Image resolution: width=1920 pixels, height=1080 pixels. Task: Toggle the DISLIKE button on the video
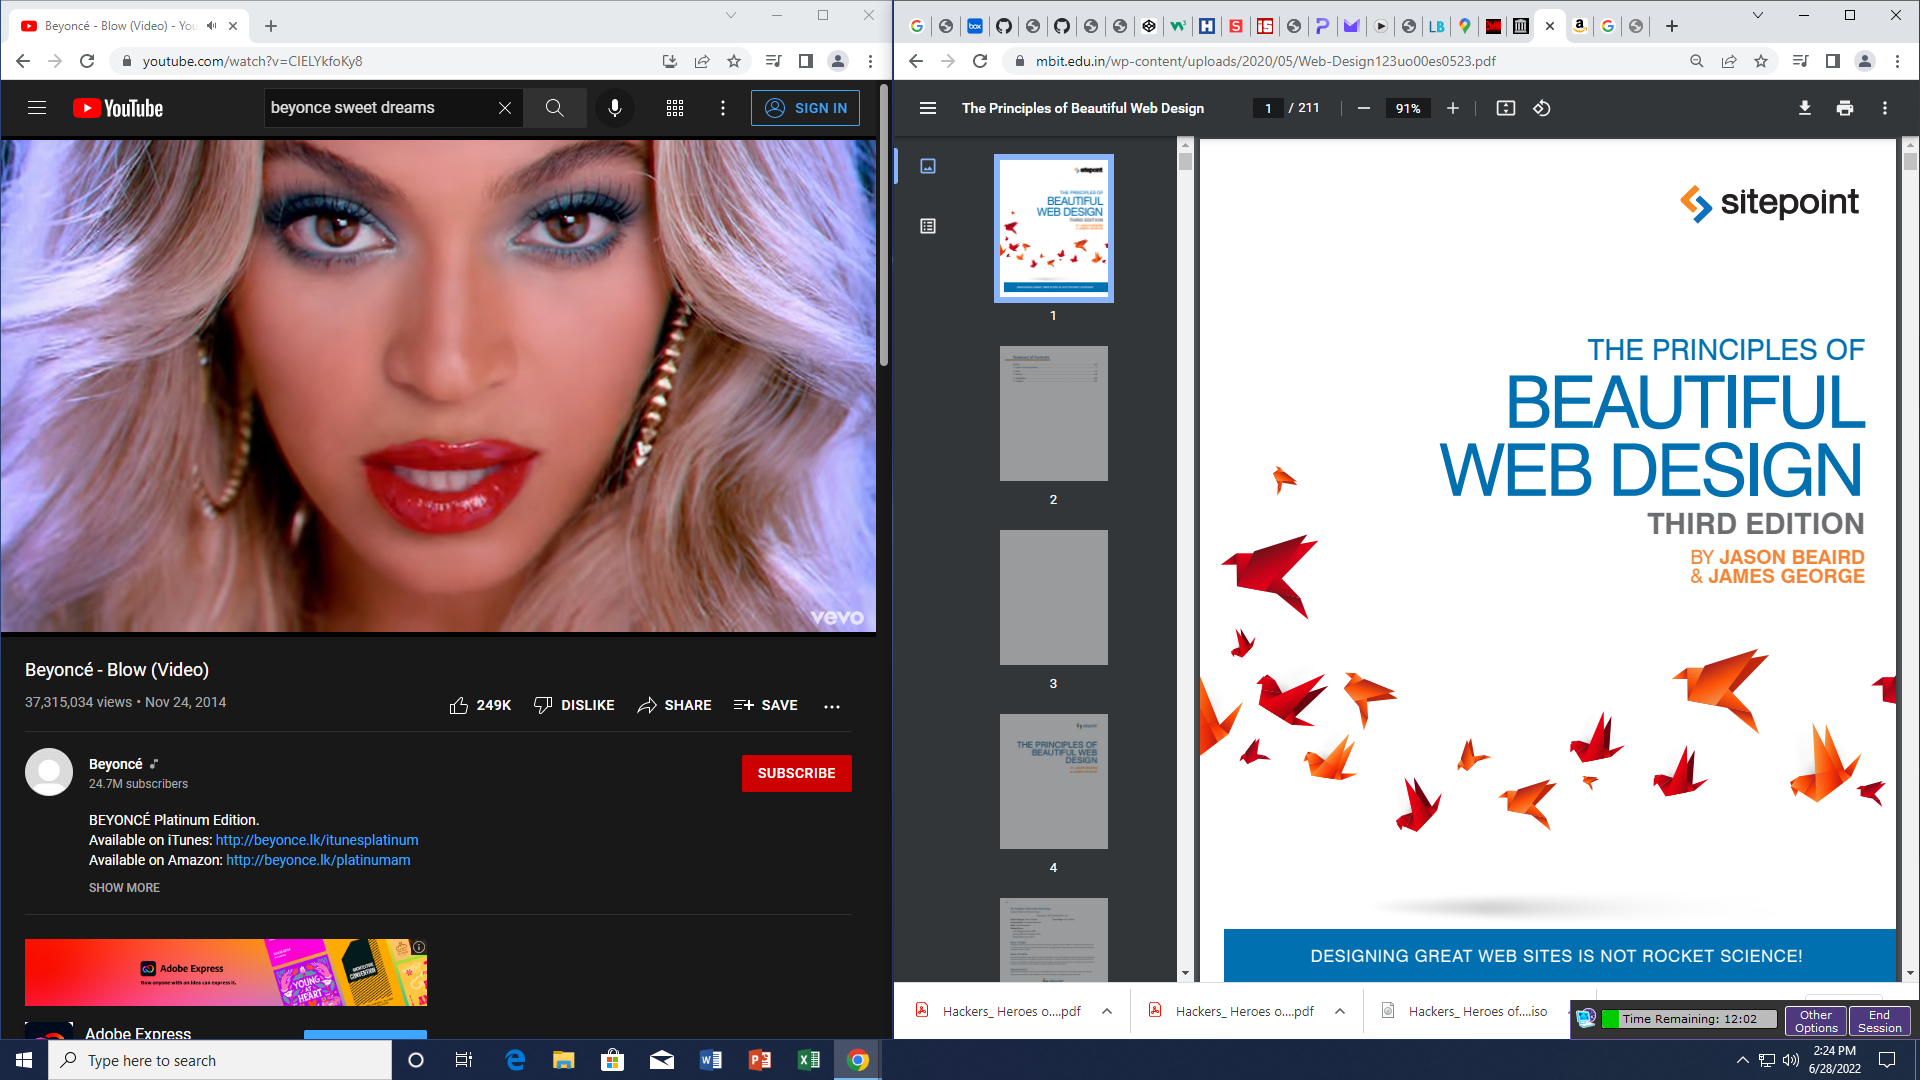(574, 705)
